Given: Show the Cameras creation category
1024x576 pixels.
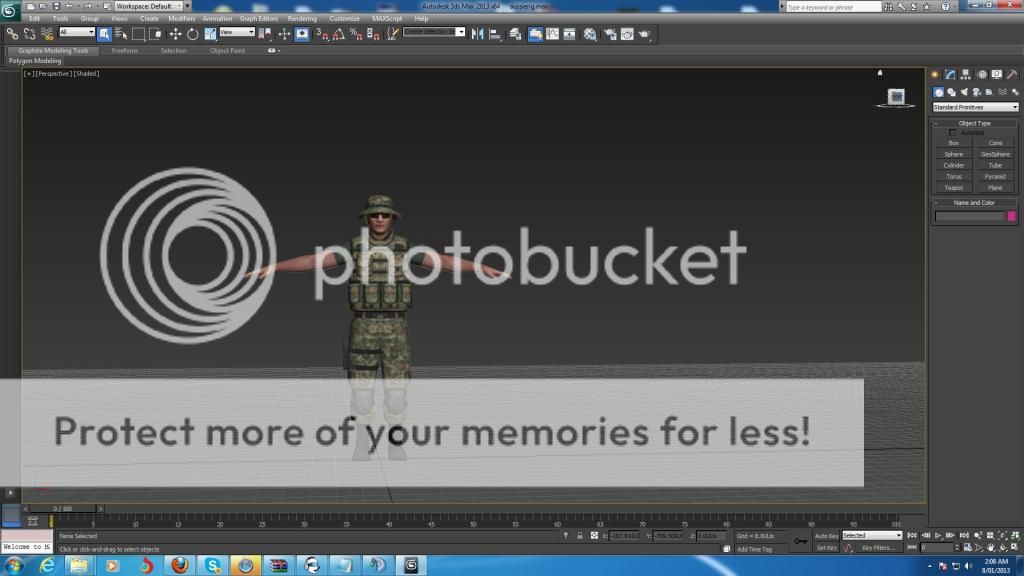Looking at the screenshot, I should 977,92.
